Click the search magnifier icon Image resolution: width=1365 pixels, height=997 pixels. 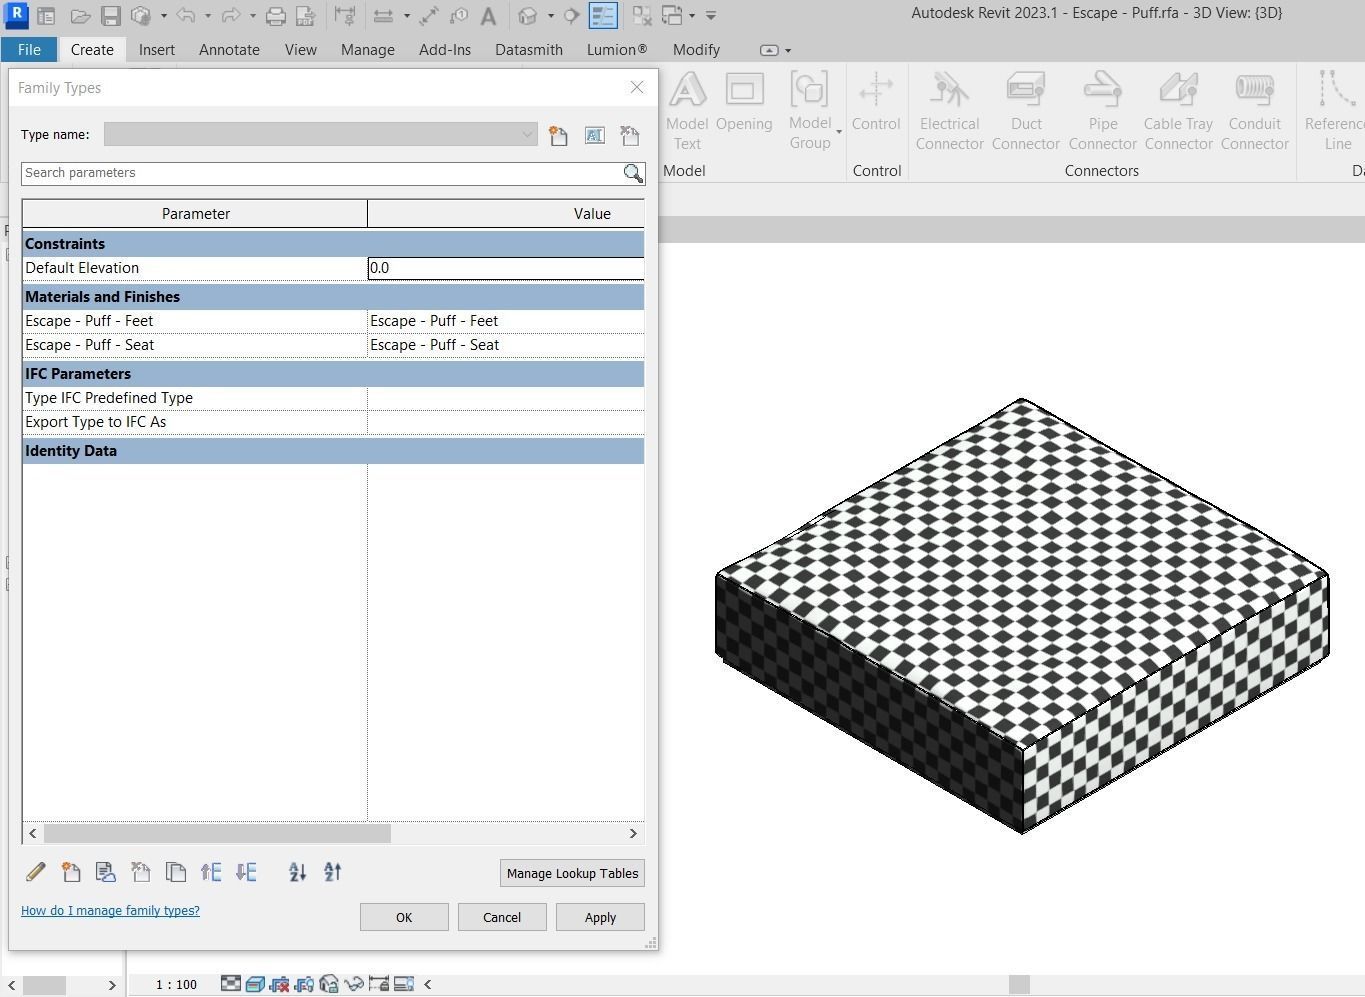point(633,173)
